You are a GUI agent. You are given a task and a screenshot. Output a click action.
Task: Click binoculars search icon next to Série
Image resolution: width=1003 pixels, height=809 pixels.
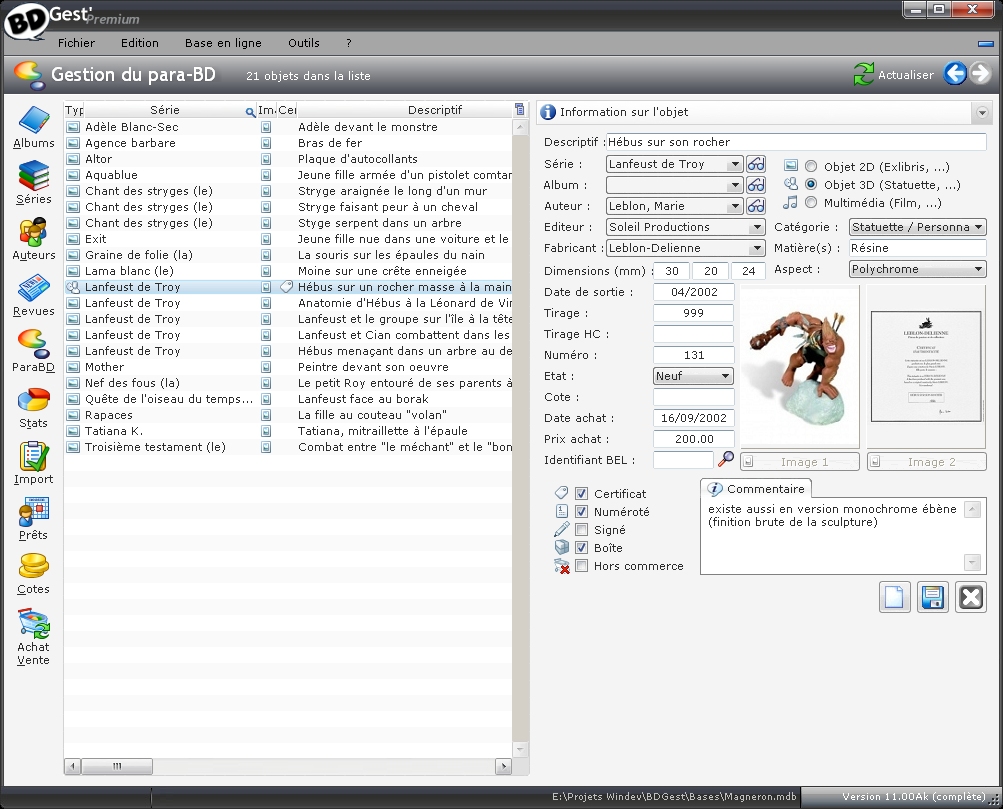756,164
